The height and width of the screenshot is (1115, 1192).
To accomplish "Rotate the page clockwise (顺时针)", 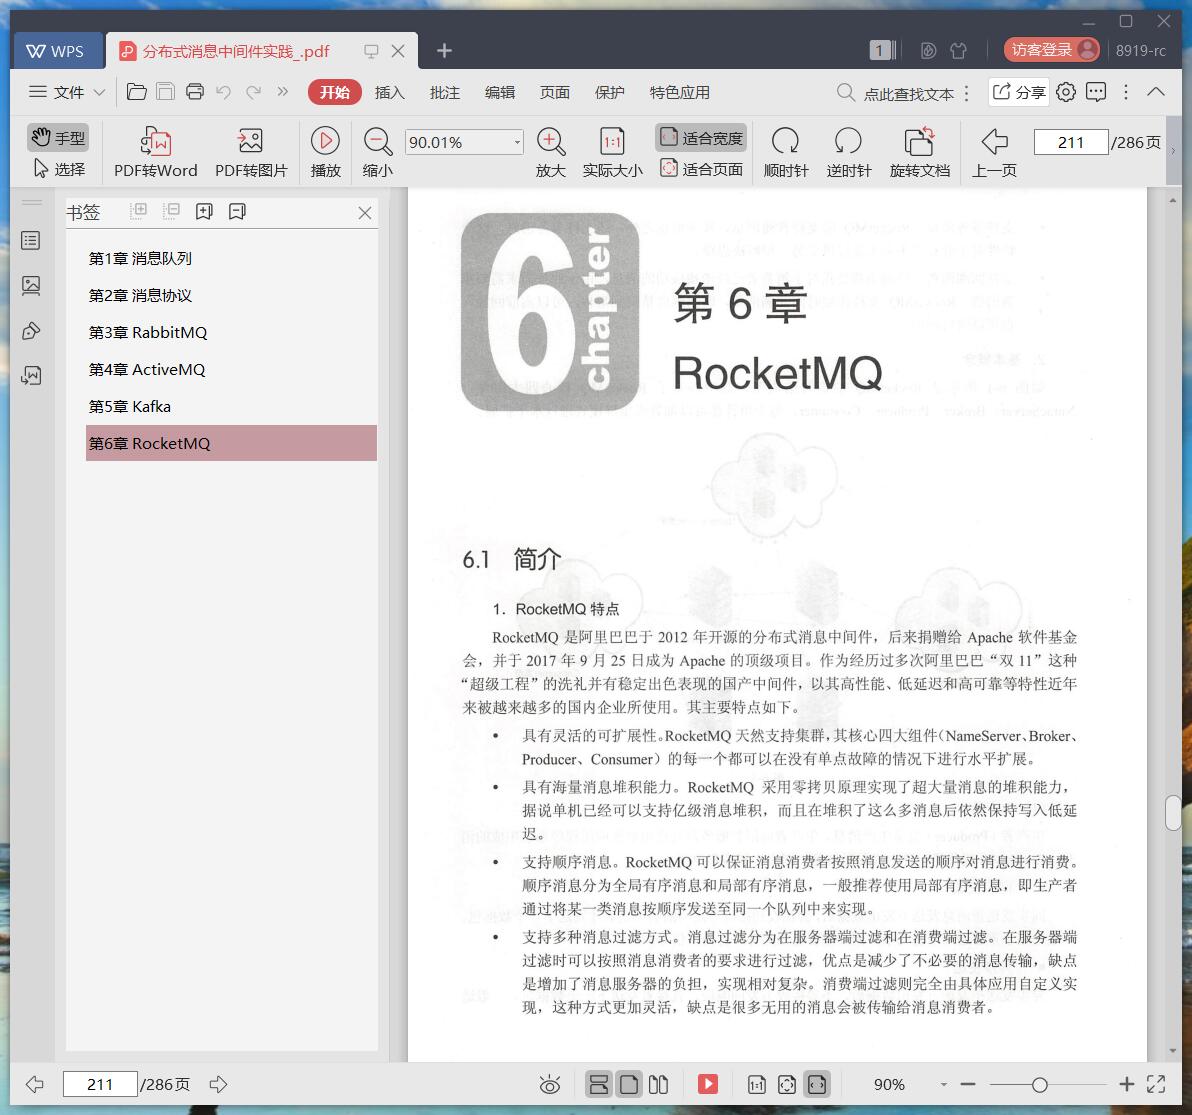I will coord(785,152).
